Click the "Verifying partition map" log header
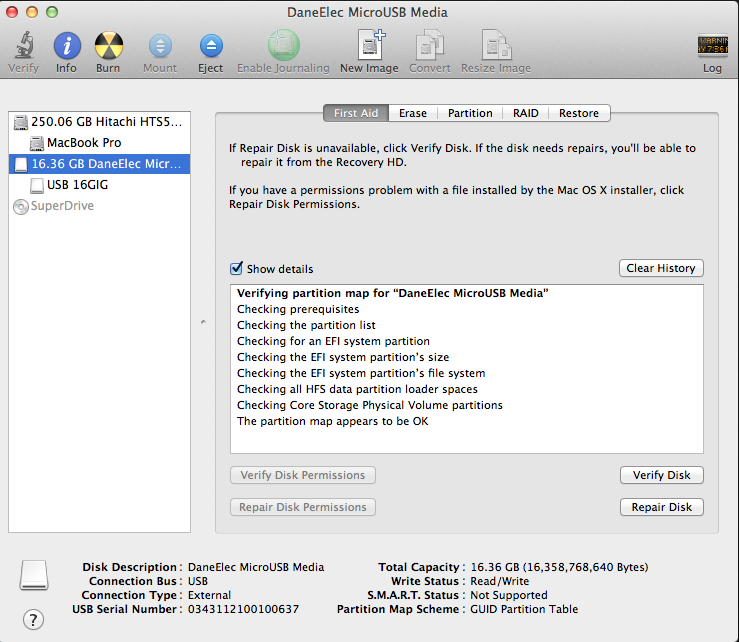739x642 pixels. (x=393, y=293)
